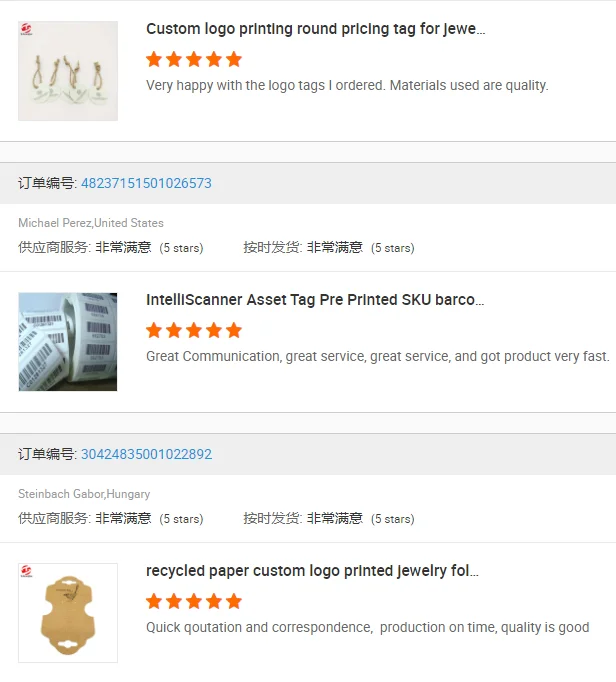Open 'Custom logo printing round pricing tag' title
616x682 pixels.
point(315,29)
